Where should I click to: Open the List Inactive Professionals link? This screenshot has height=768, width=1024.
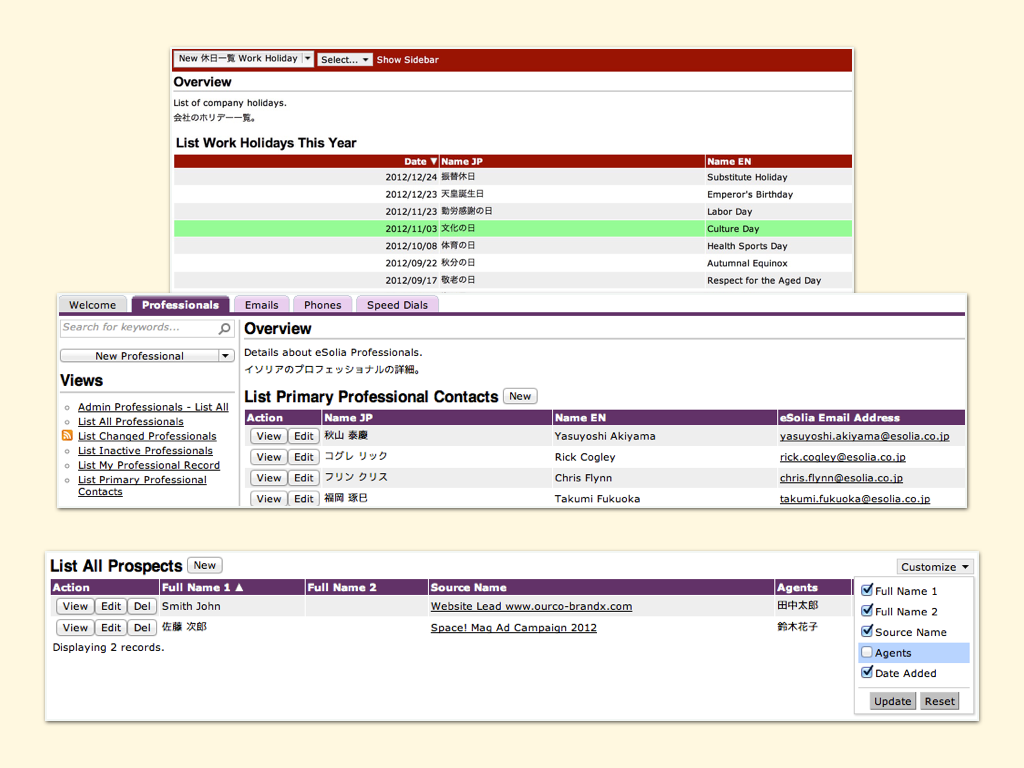coord(145,451)
